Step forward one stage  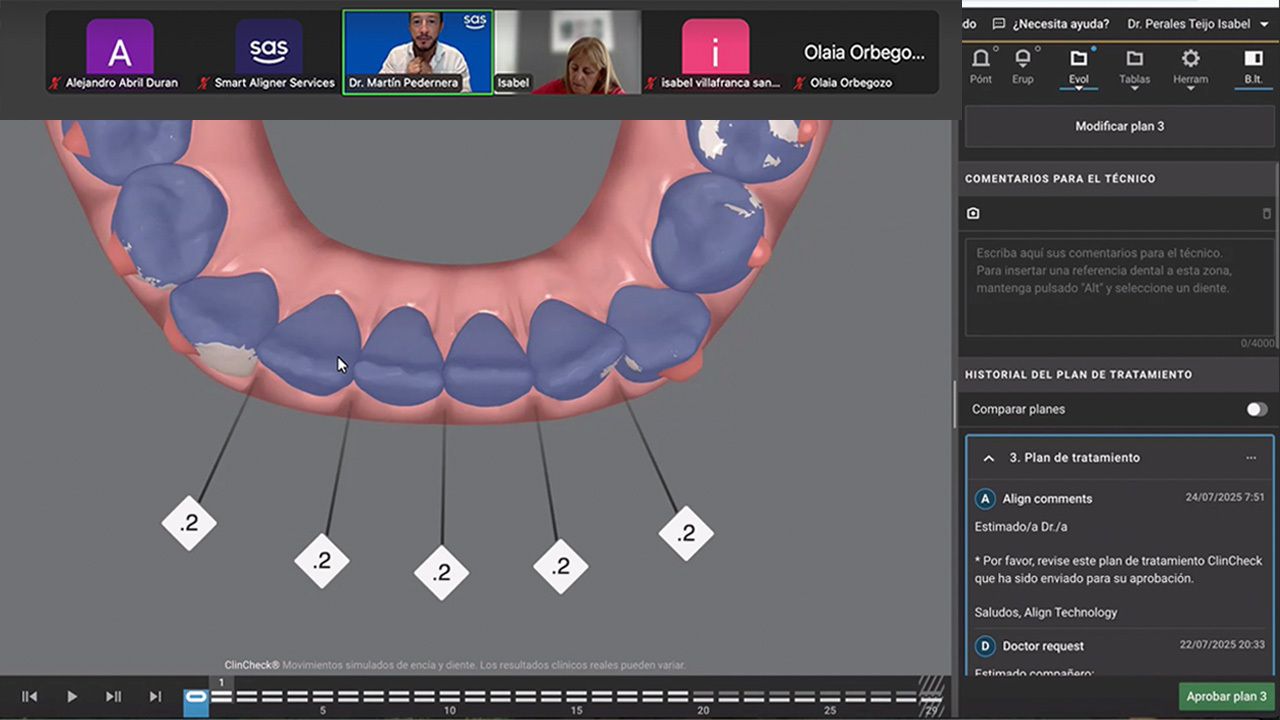coord(113,696)
